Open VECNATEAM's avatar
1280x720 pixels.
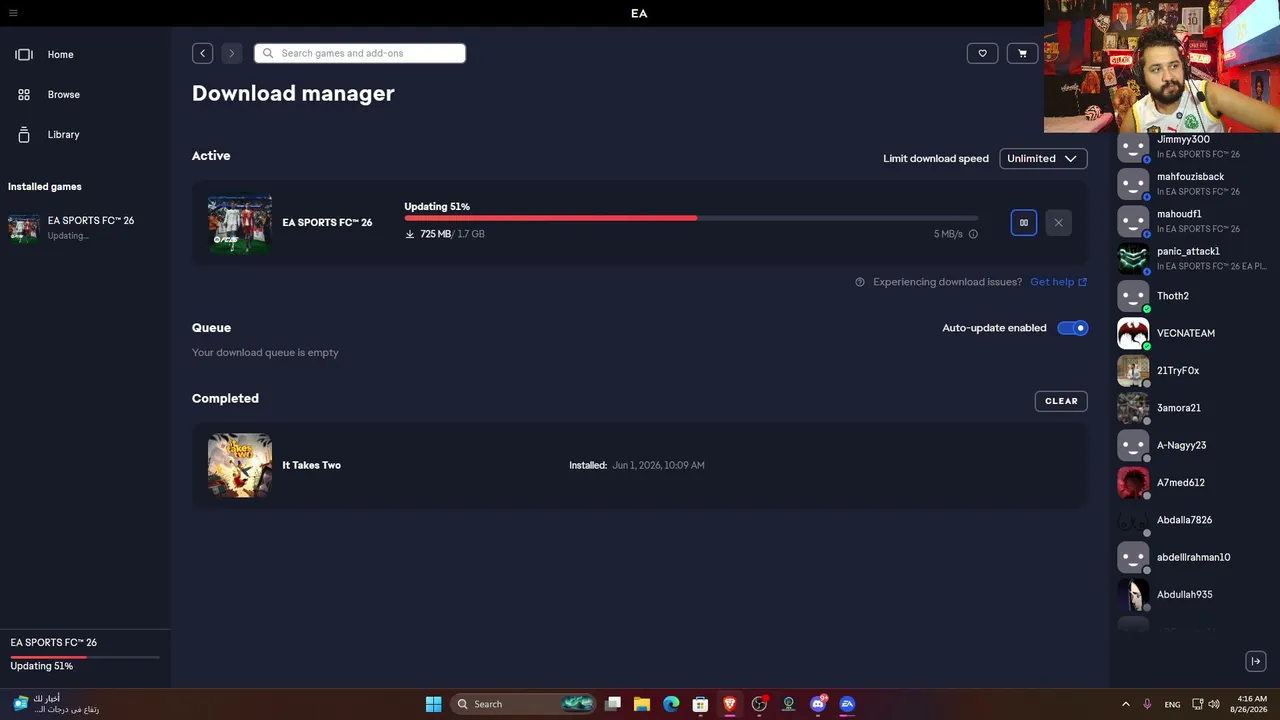[1133, 333]
